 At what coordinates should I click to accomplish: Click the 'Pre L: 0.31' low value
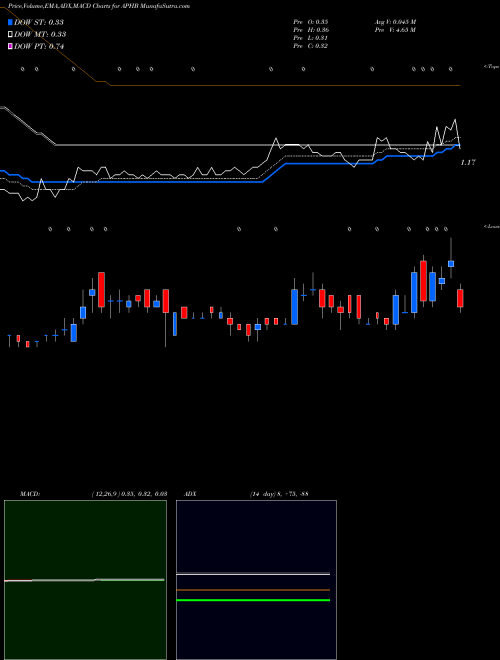(311, 38)
